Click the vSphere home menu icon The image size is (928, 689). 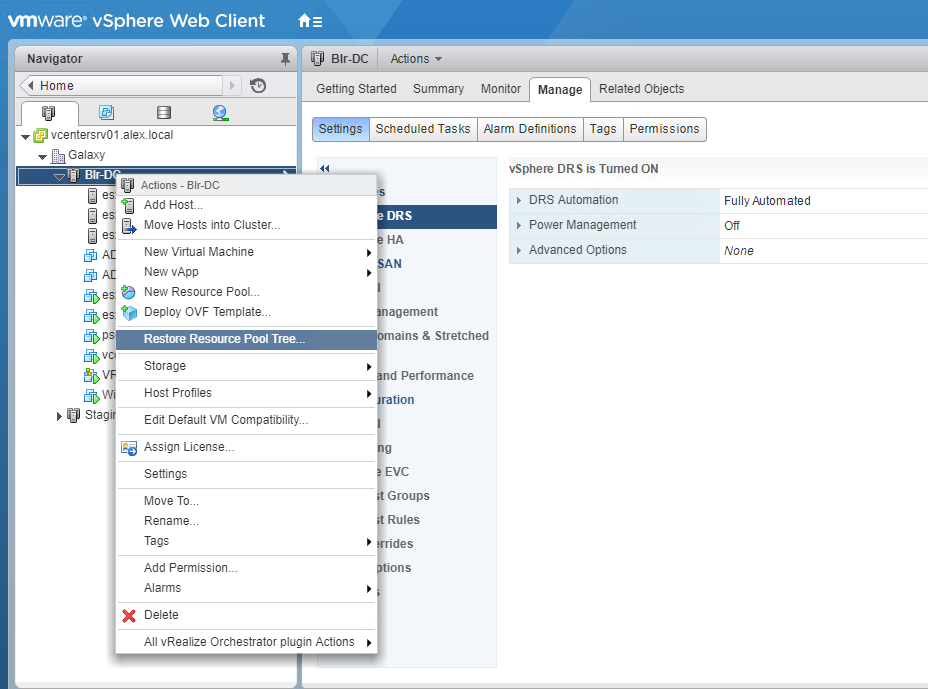pos(309,21)
